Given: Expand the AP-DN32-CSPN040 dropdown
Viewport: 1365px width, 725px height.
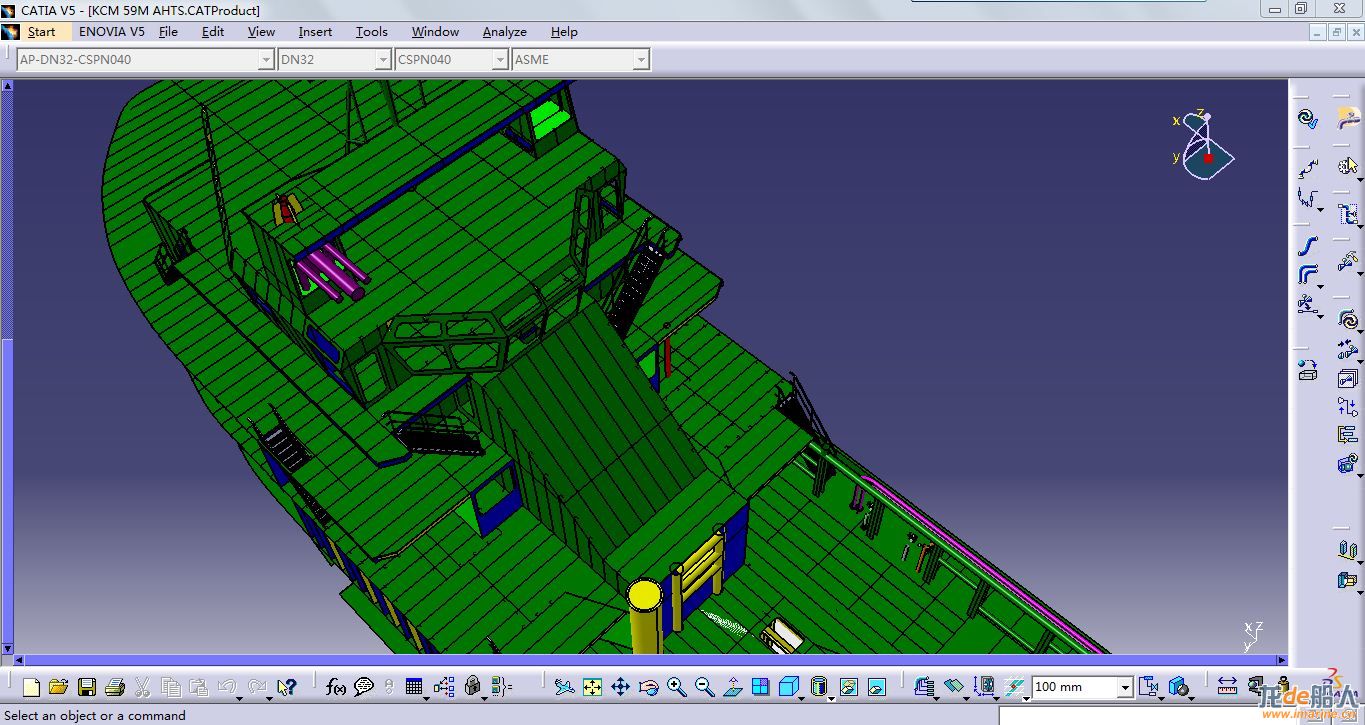Looking at the screenshot, I should [x=266, y=60].
